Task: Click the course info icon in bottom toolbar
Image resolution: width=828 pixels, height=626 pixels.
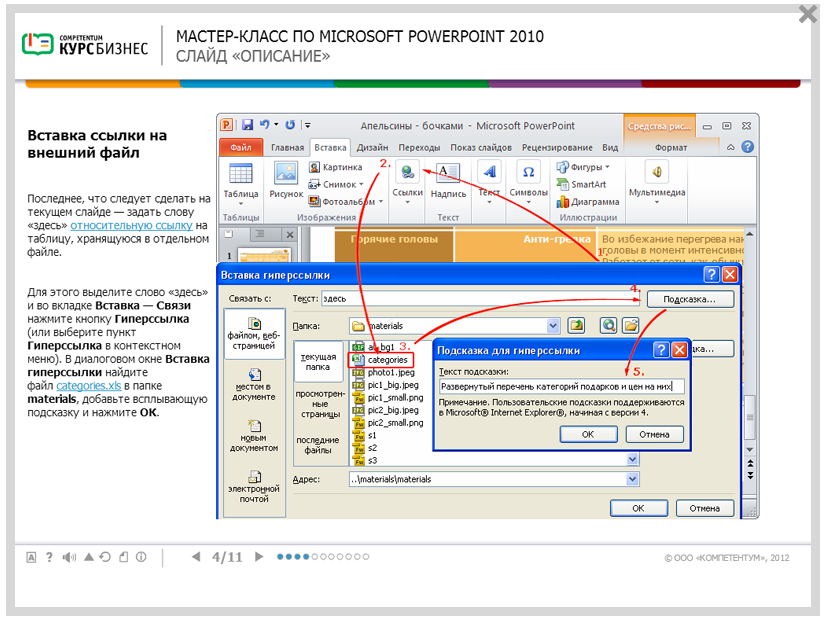Action: (x=141, y=557)
